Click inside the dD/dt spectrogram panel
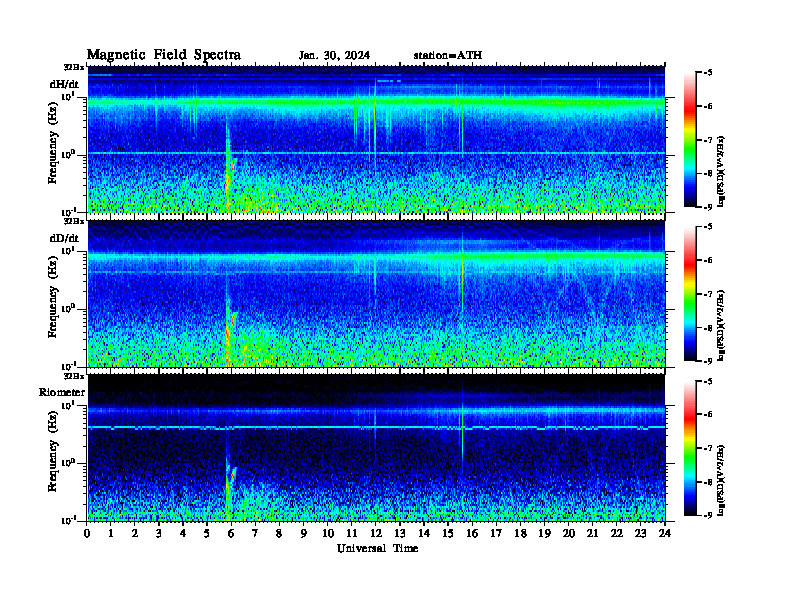The image size is (792, 612). click(x=376, y=293)
